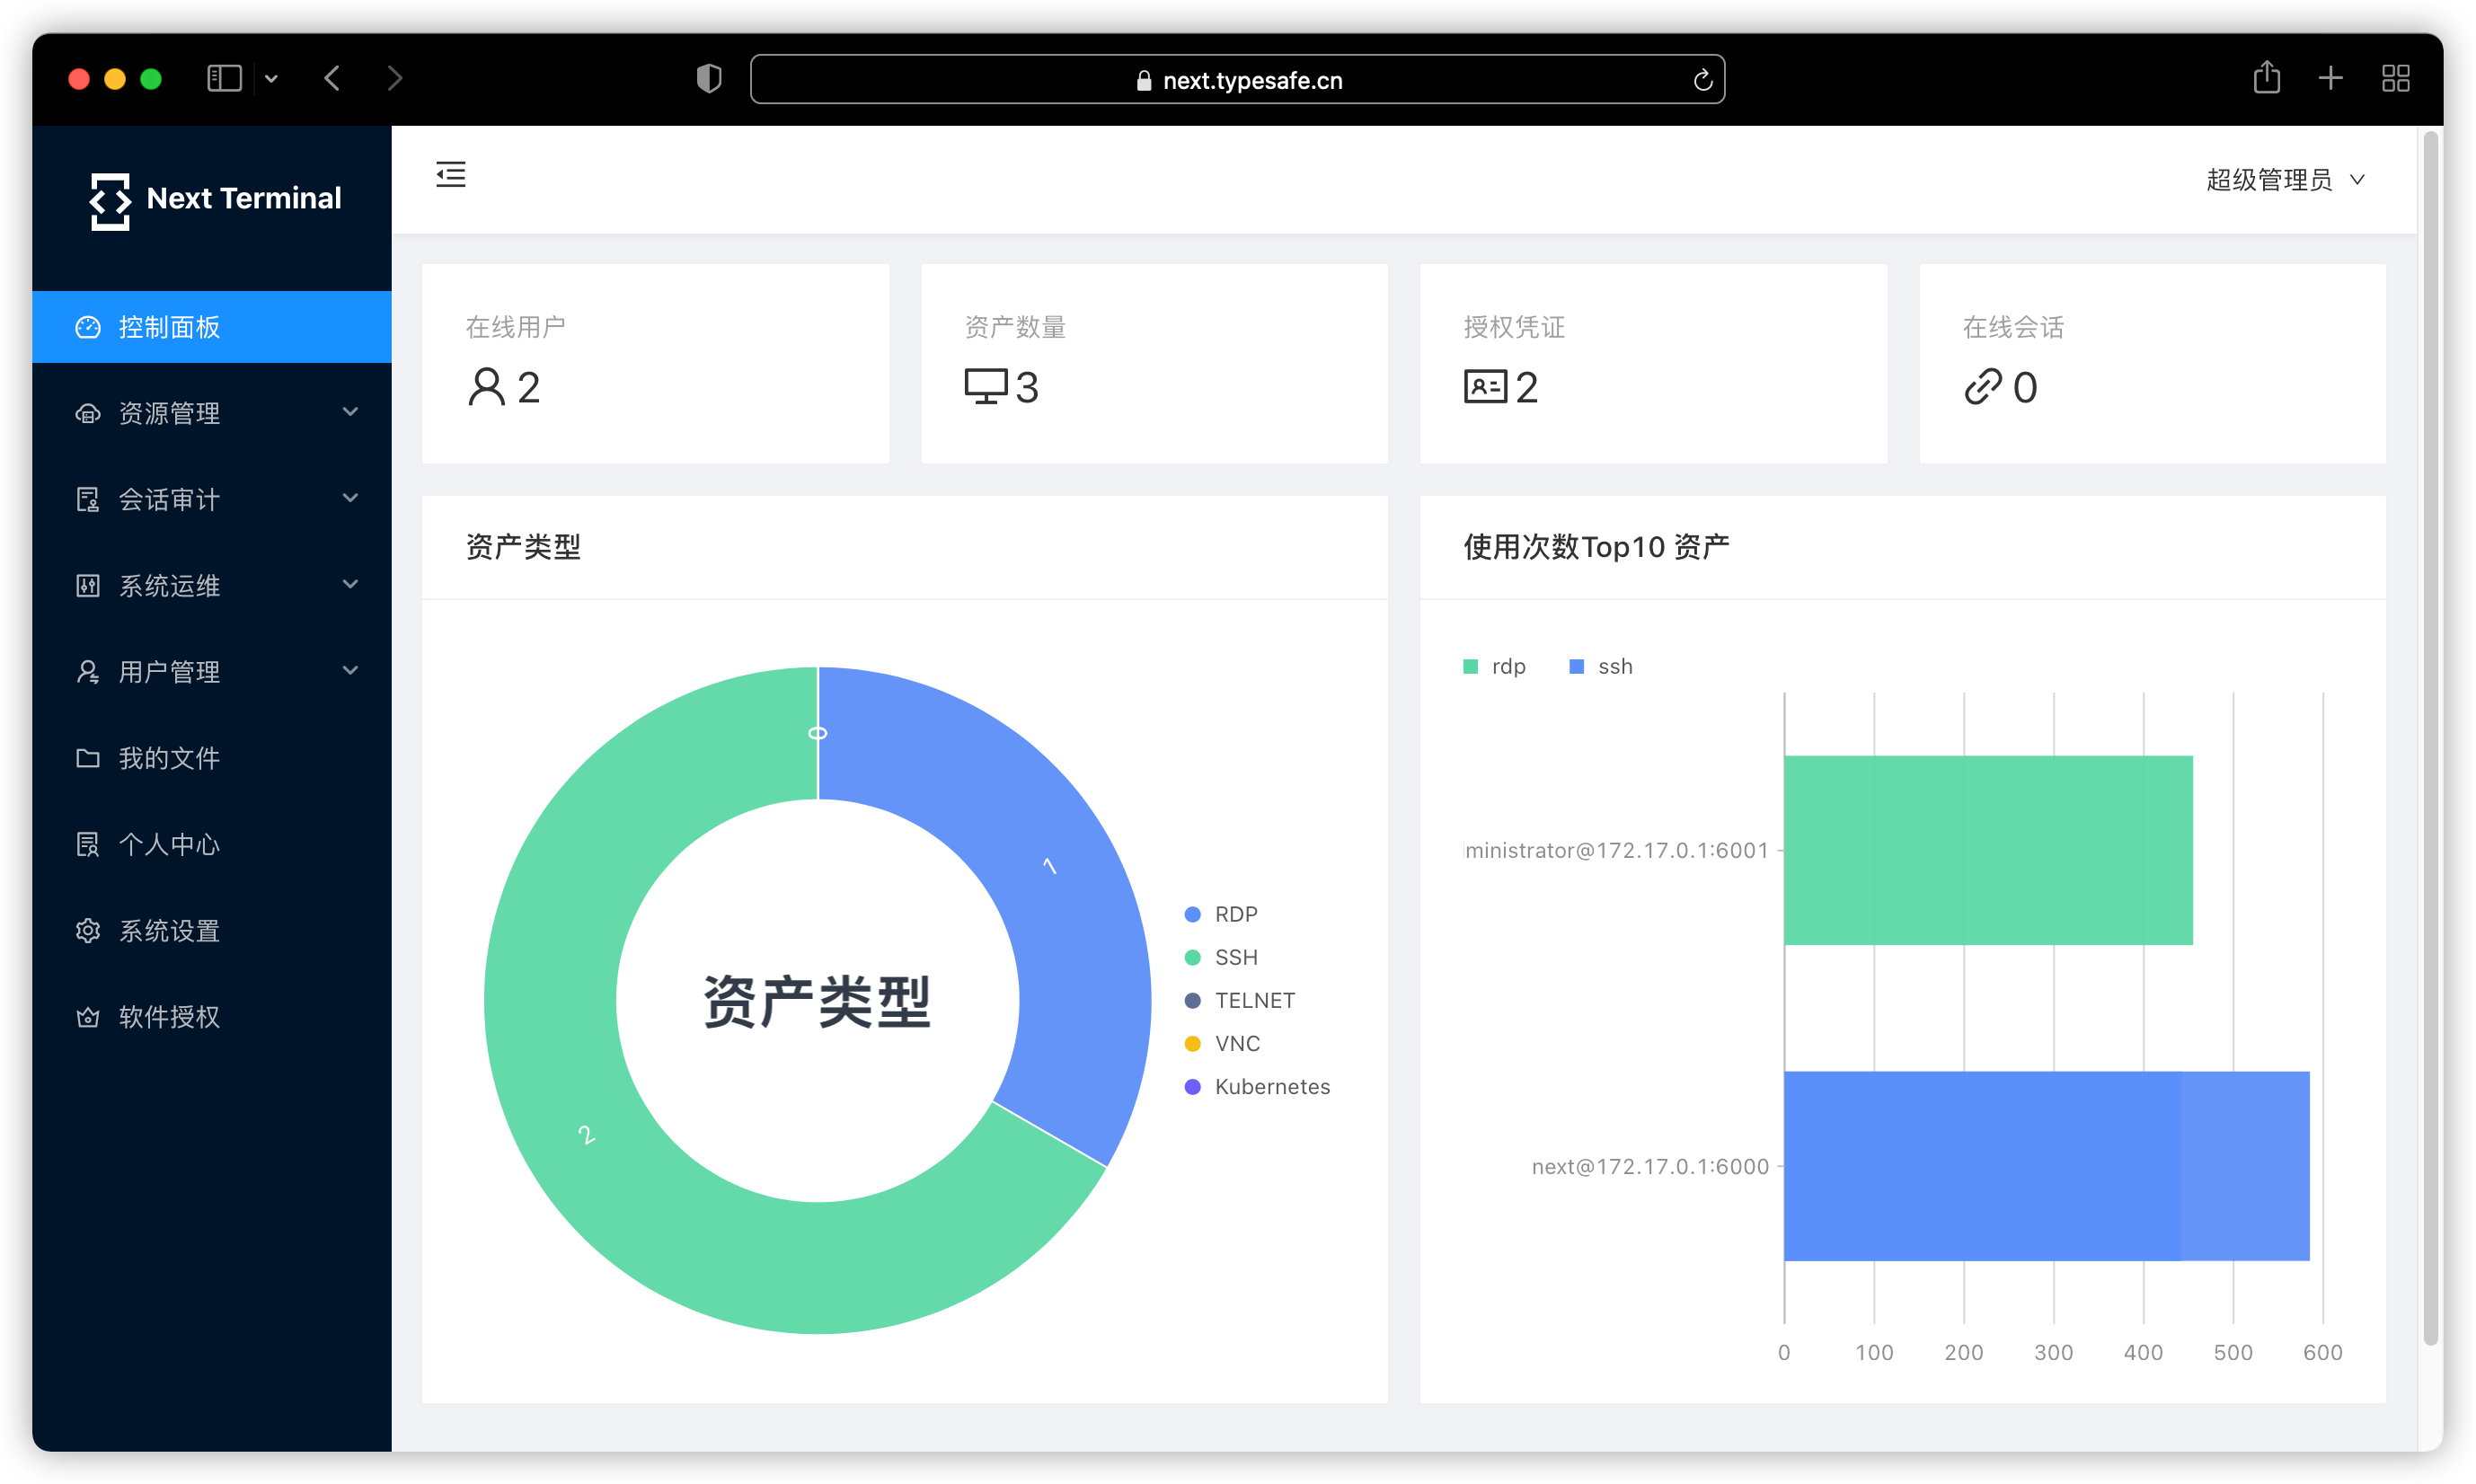This screenshot has height=1484, width=2476.
Task: Open 系统设置 menu item
Action: click(x=169, y=931)
